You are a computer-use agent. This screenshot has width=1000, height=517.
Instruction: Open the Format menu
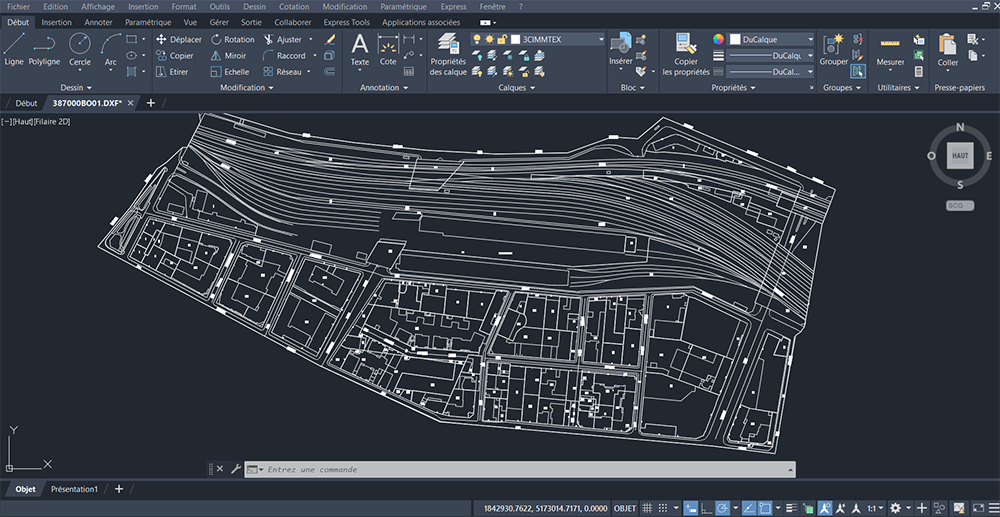(x=184, y=6)
